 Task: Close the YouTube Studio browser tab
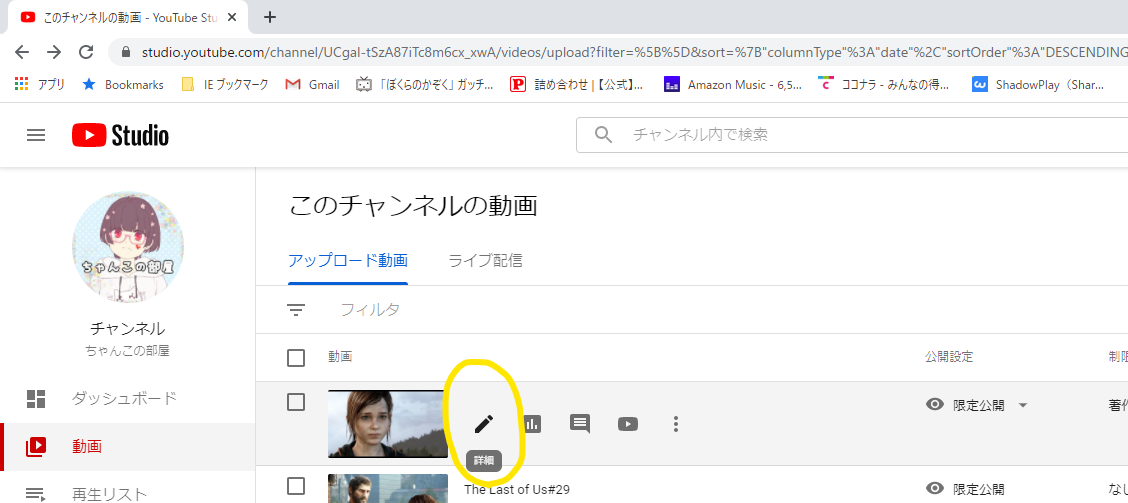232,17
